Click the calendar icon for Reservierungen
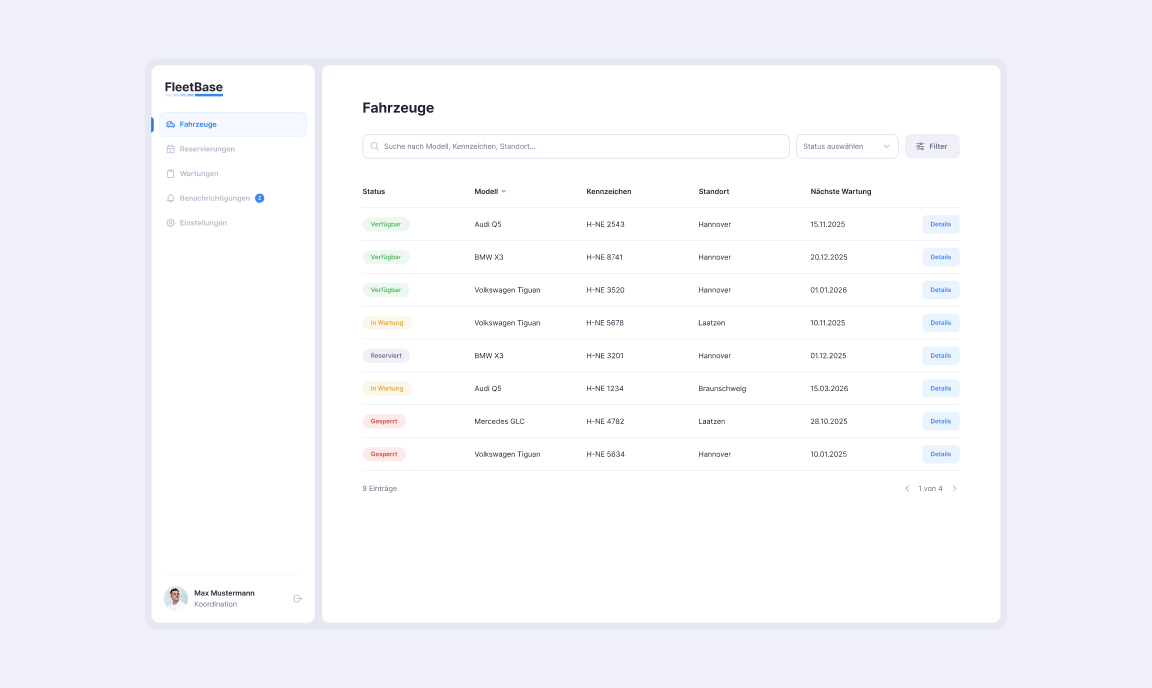The height and width of the screenshot is (688, 1152). tap(171, 149)
